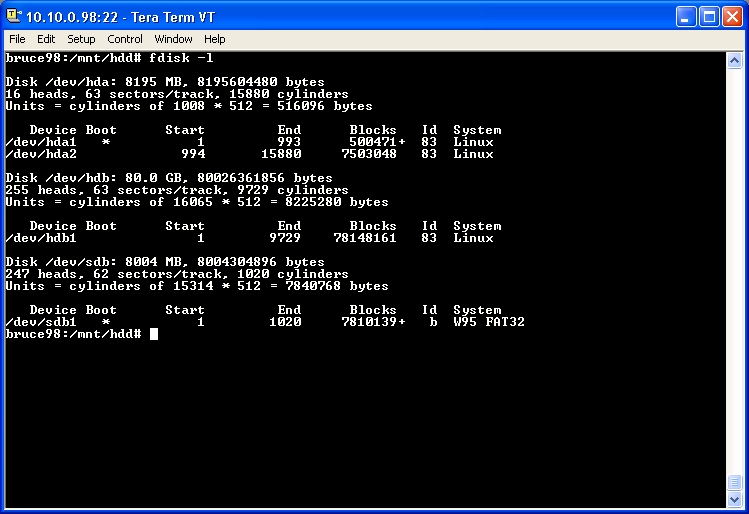Open the Help menu

tap(214, 39)
